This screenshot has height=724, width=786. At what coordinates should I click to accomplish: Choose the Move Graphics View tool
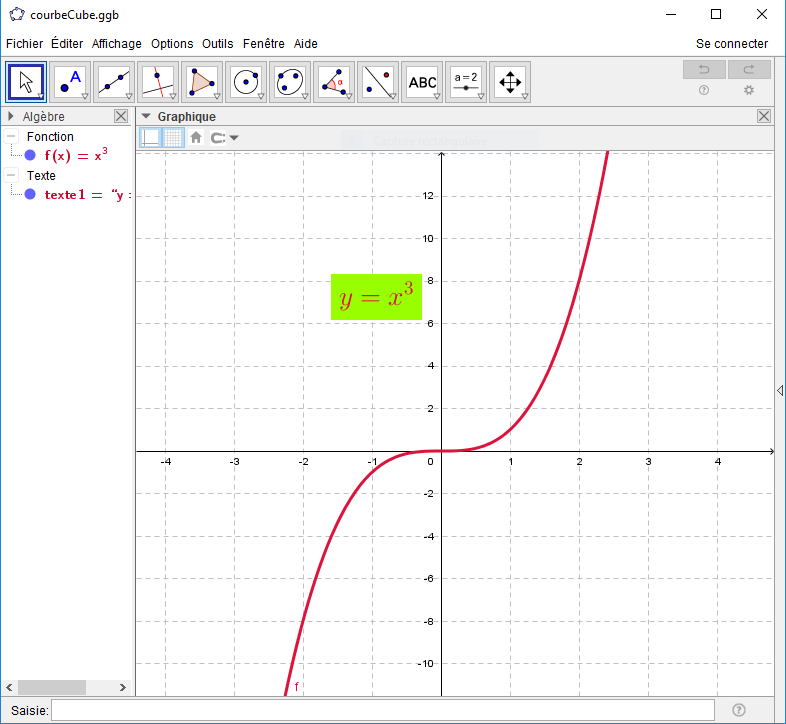point(510,82)
